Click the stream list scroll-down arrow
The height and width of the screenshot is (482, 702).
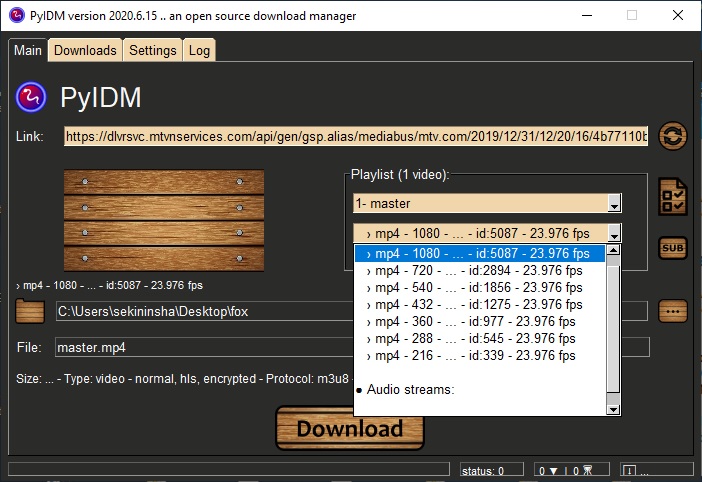click(613, 409)
